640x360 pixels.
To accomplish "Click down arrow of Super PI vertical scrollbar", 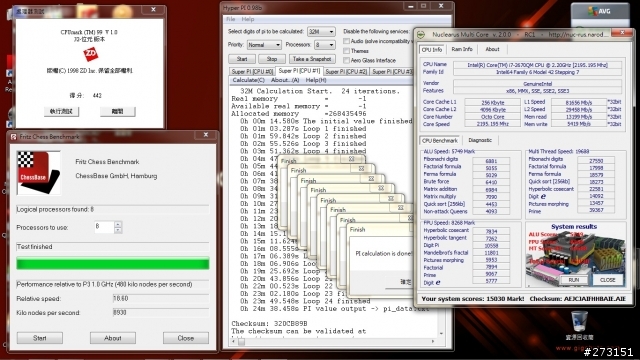I will coord(441,333).
